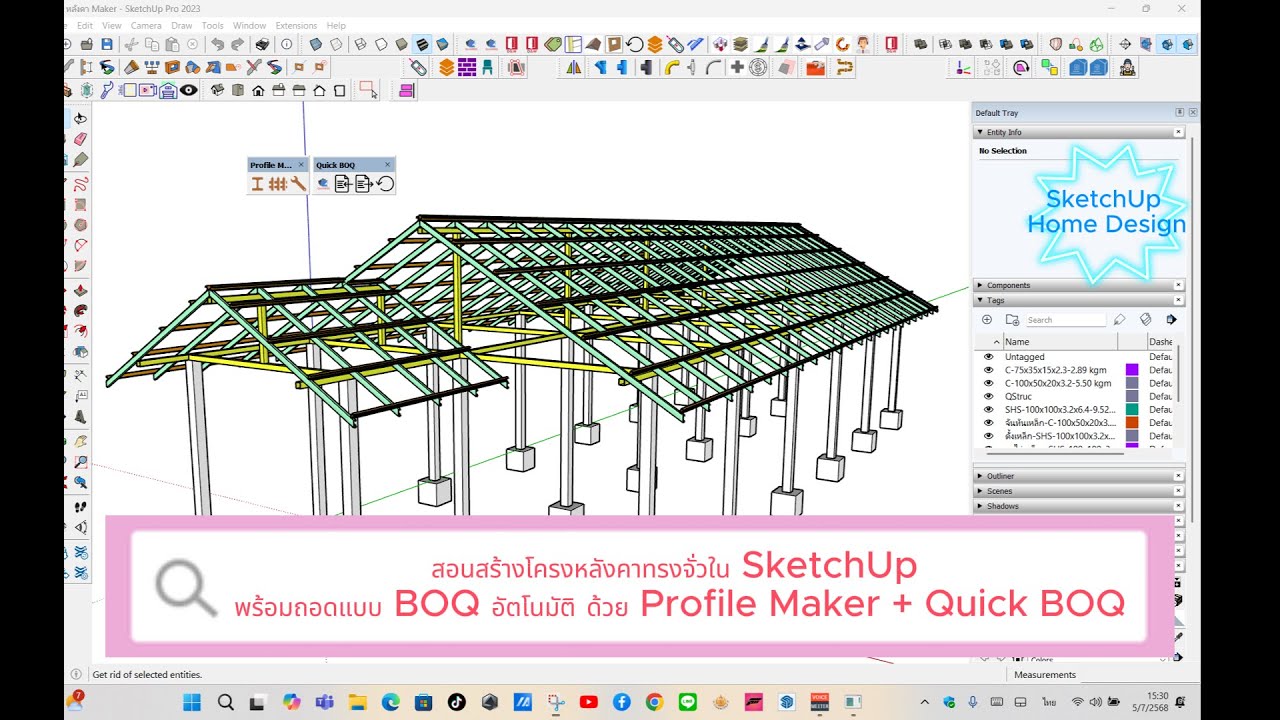This screenshot has width=1280, height=720.
Task: Click orange color swatch of จันทันเหล็ก tag
Action: click(1132, 422)
